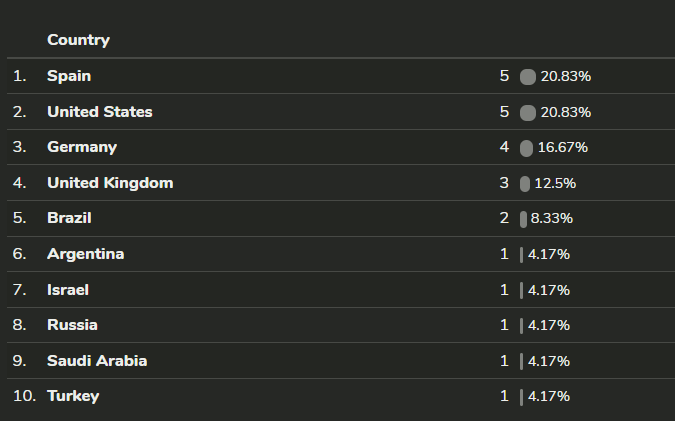675x421 pixels.
Task: Select the Brazil country row
Action: 70,218
